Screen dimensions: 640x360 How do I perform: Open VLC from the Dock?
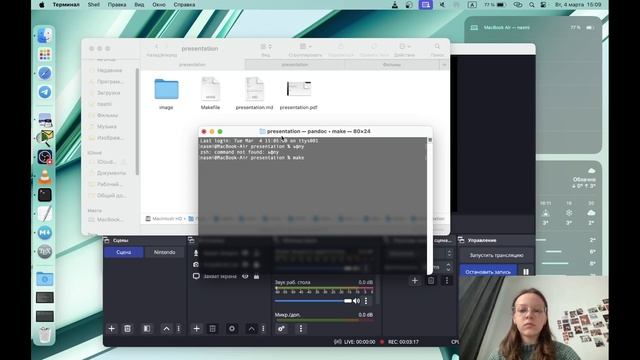point(45,176)
